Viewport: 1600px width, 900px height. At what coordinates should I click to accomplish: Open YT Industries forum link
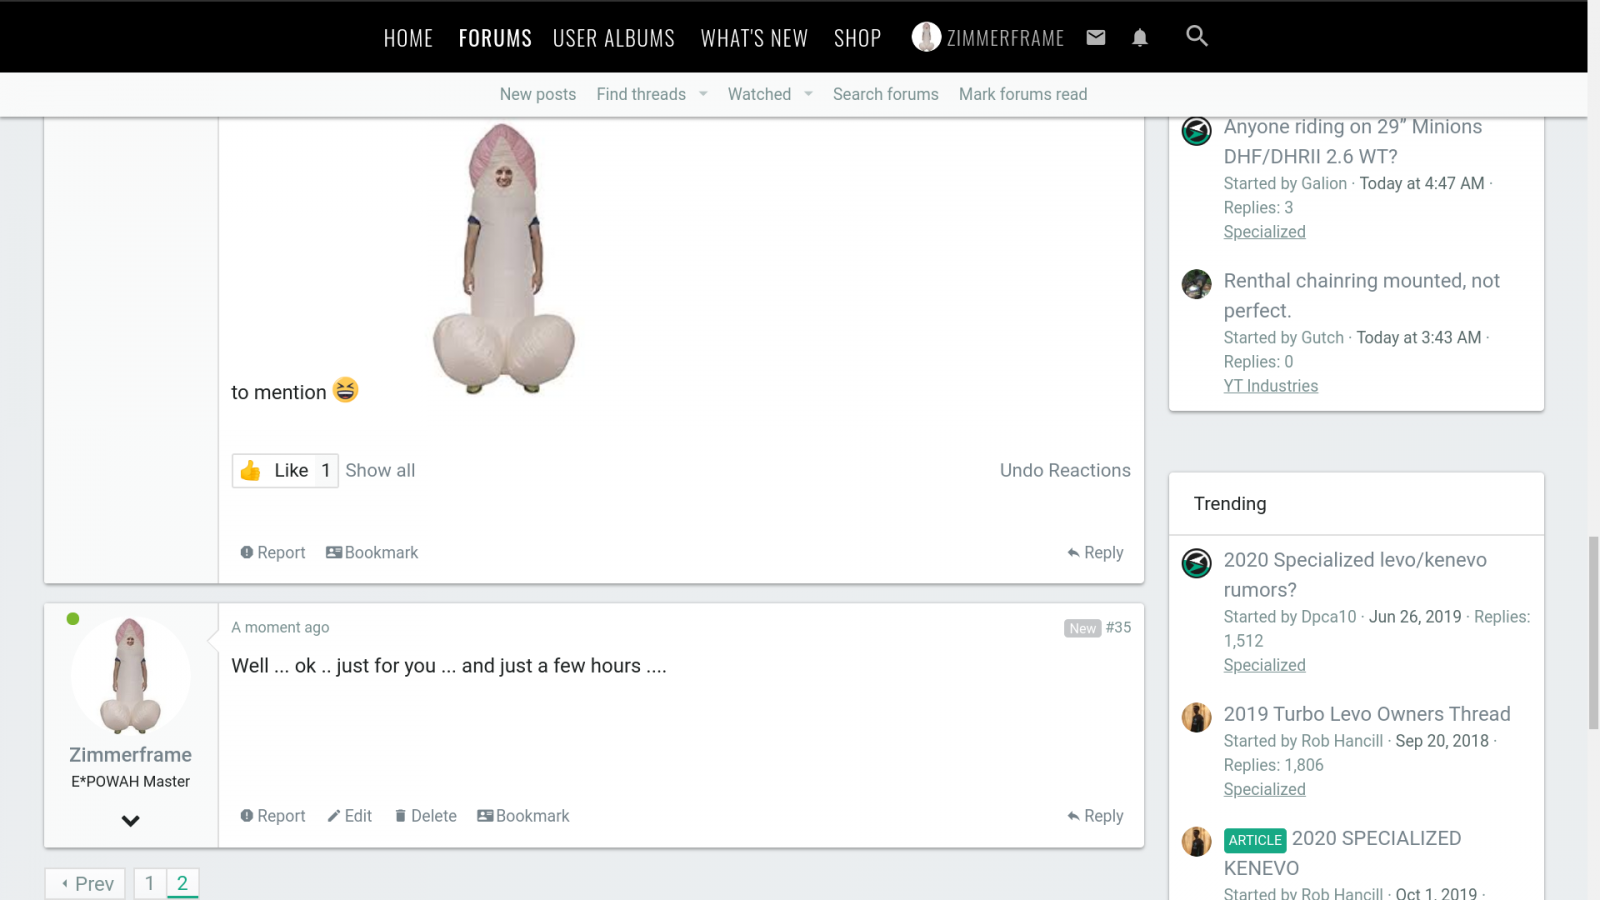pos(1271,386)
